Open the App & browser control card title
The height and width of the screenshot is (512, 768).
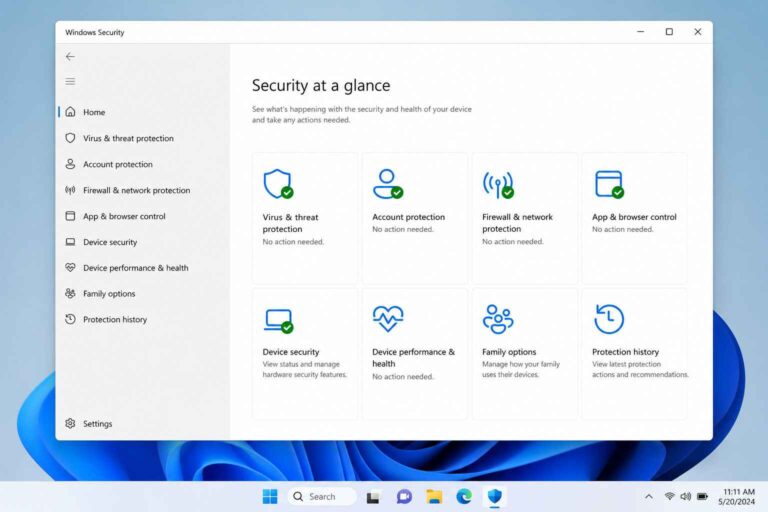[634, 217]
